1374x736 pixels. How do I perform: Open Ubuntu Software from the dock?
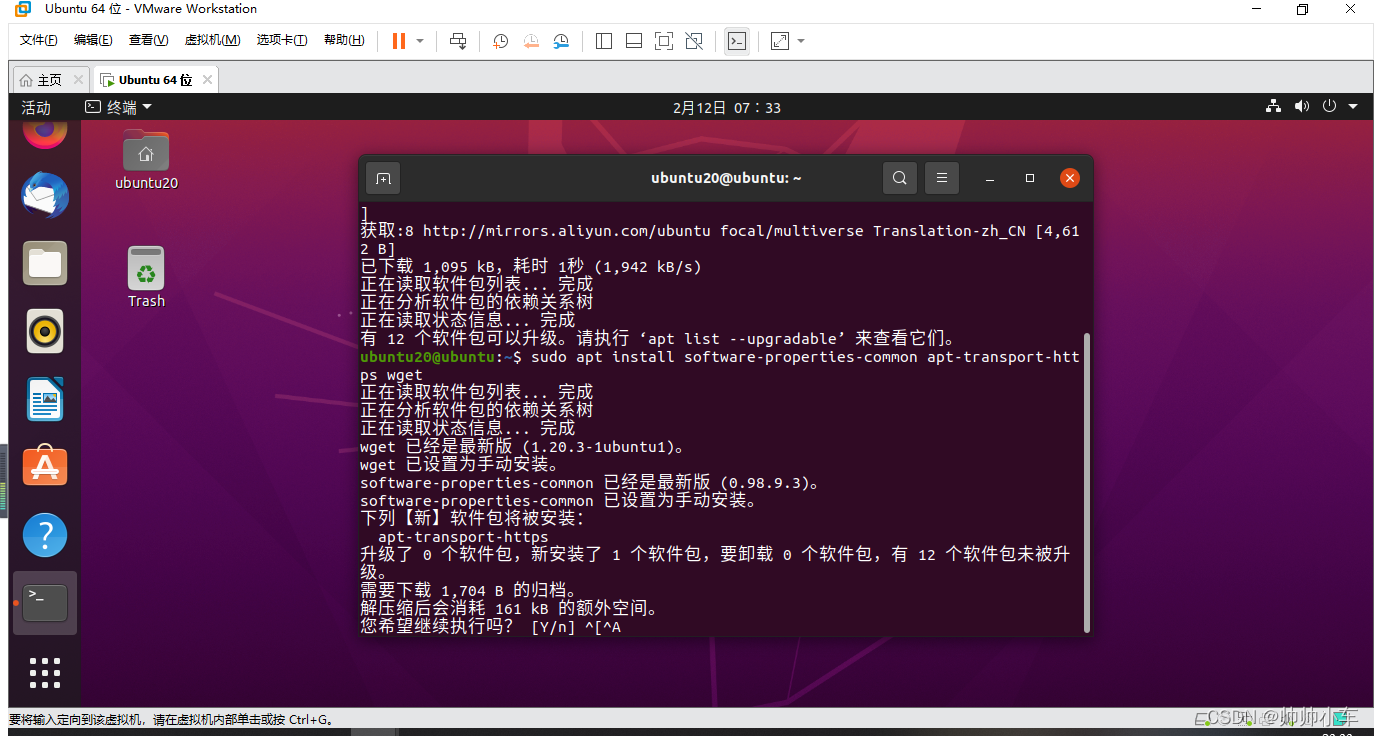(x=45, y=466)
